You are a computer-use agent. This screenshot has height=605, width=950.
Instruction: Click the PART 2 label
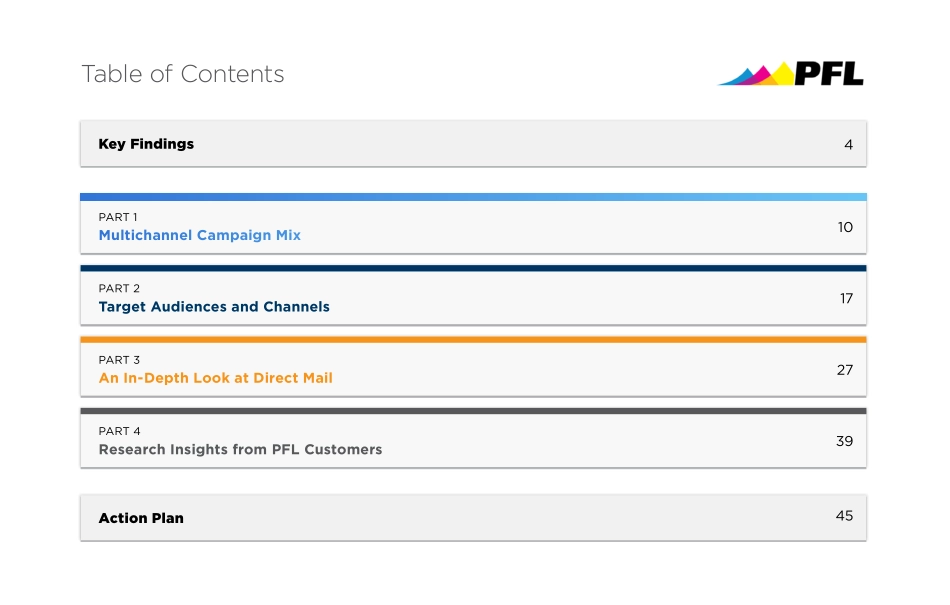click(119, 289)
